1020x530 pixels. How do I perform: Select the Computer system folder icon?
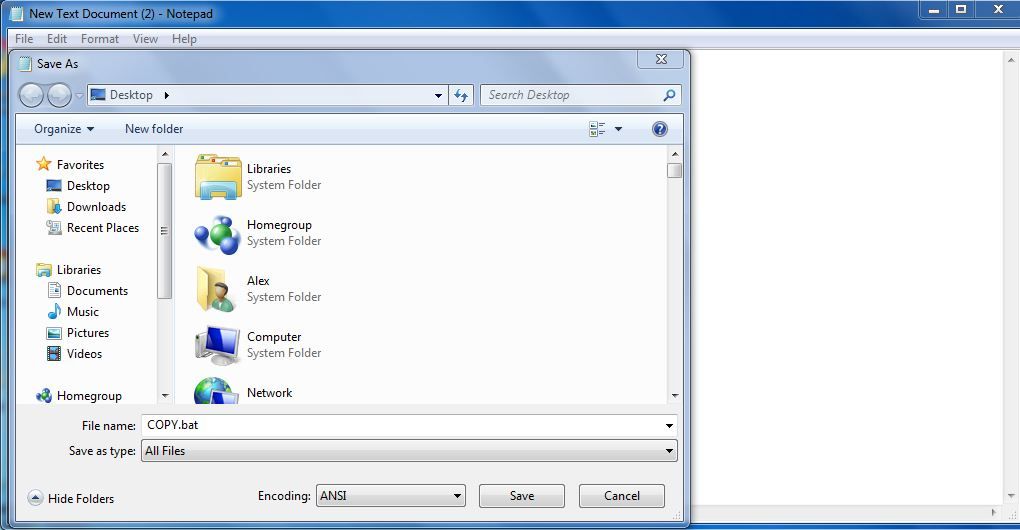(x=218, y=345)
